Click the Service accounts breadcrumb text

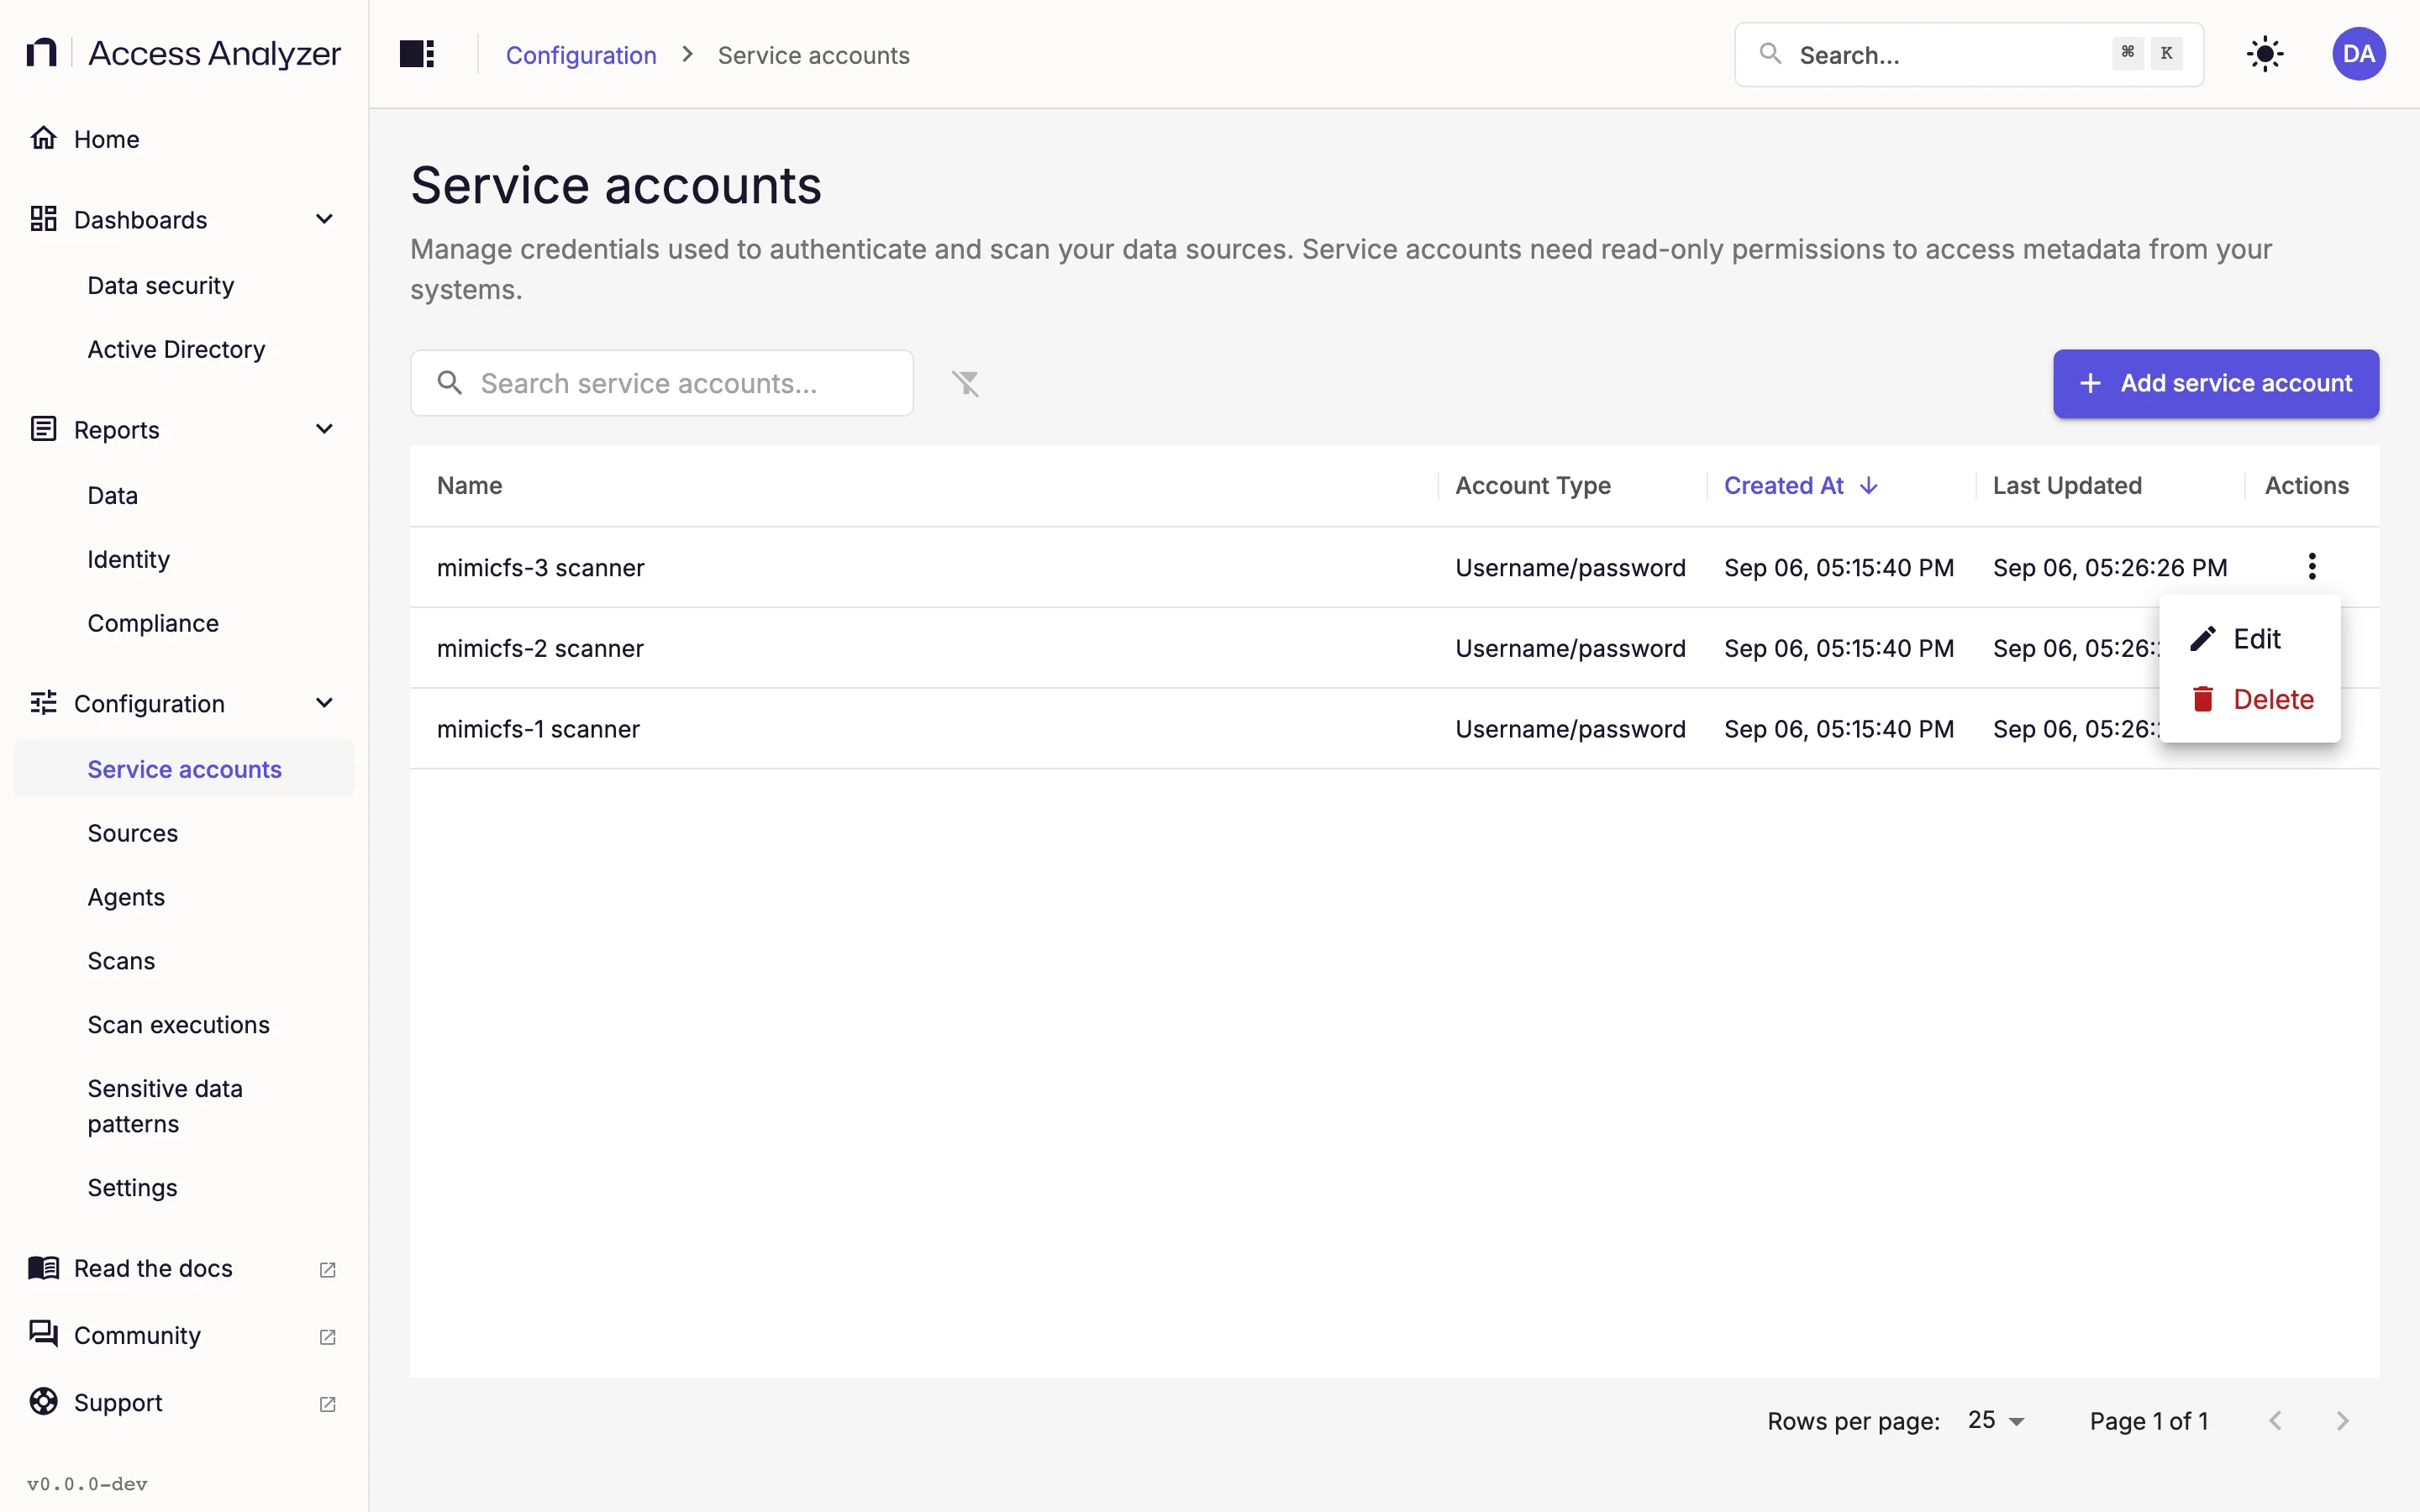(x=813, y=55)
